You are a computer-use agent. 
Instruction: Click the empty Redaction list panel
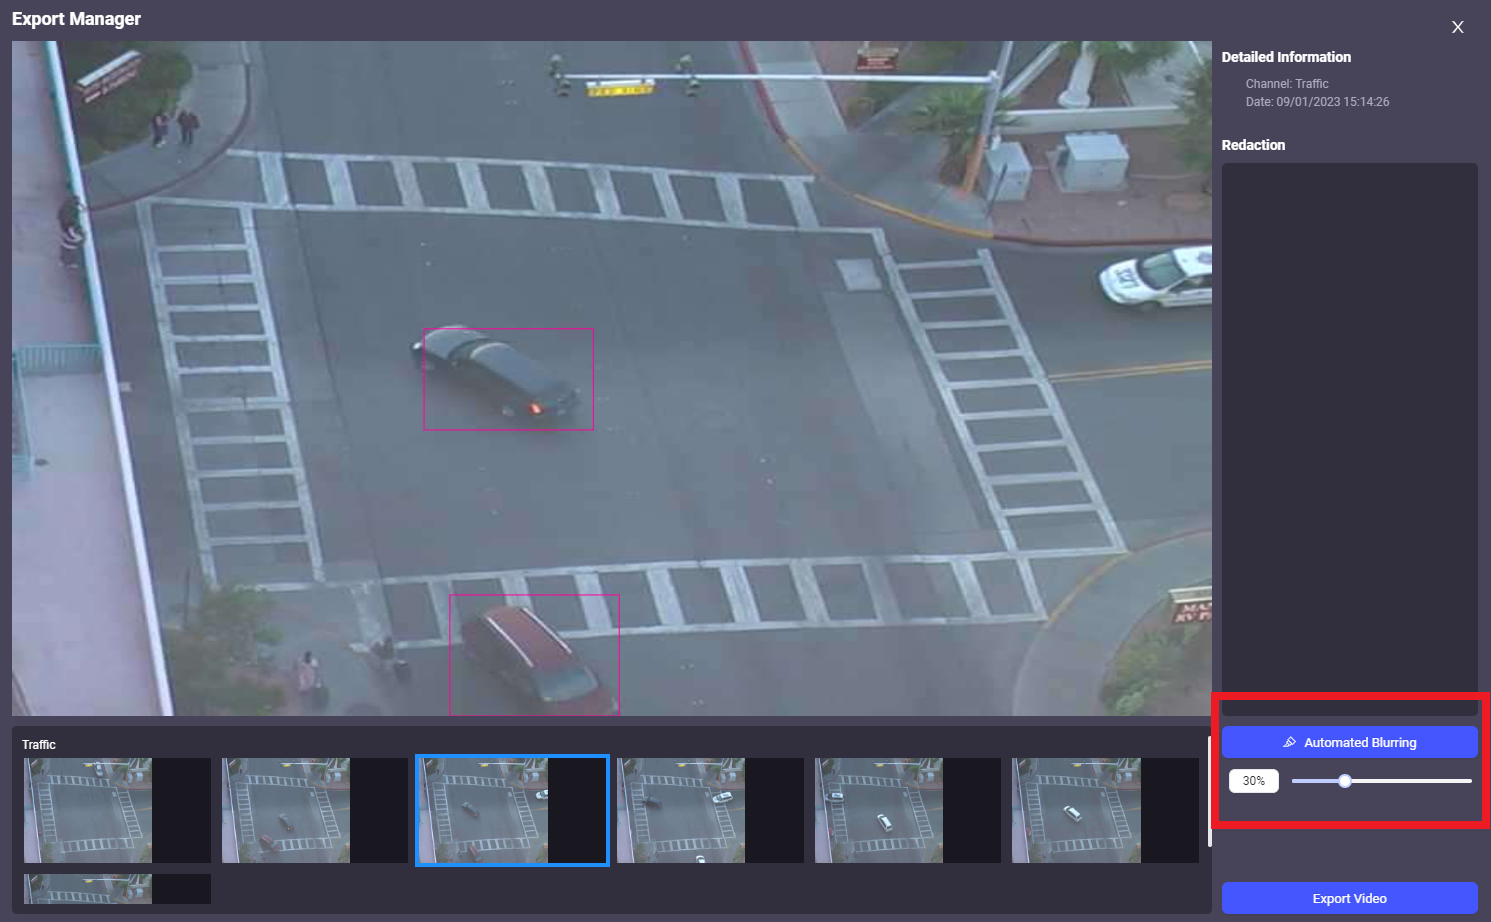click(x=1349, y=439)
